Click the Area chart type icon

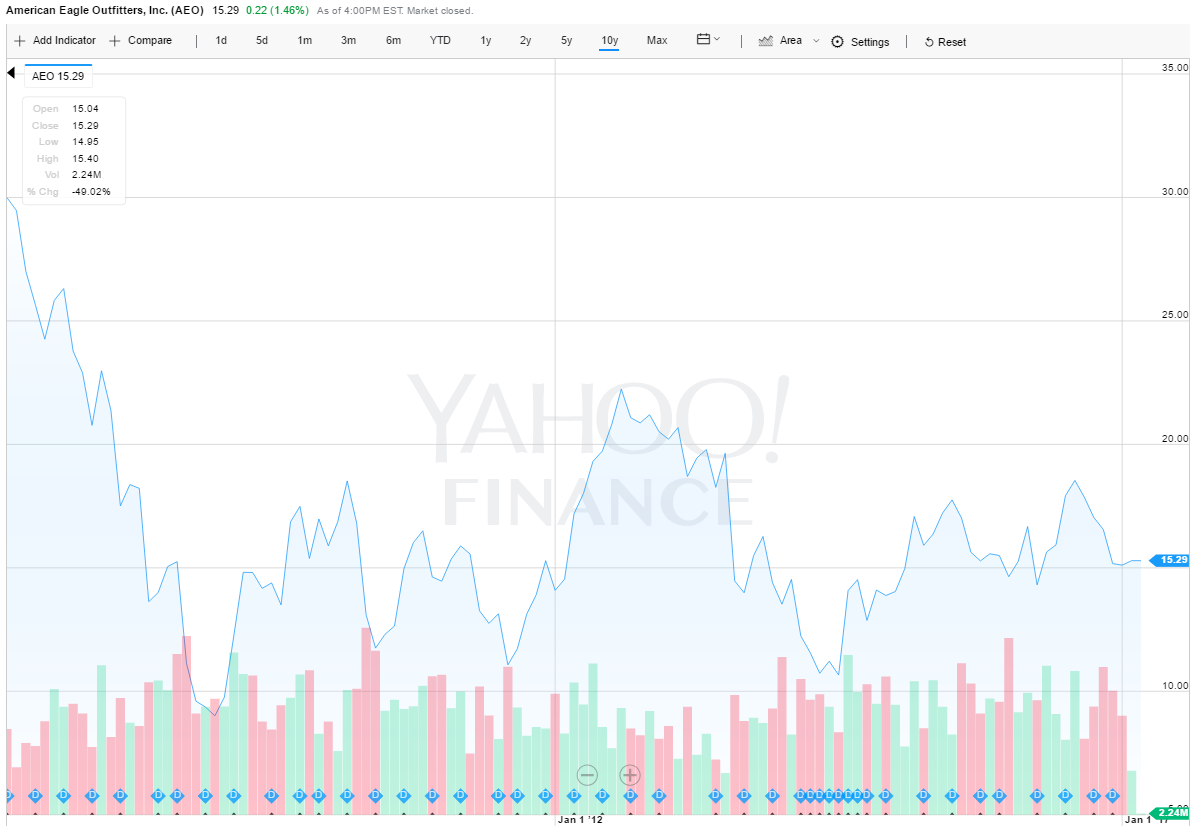766,41
